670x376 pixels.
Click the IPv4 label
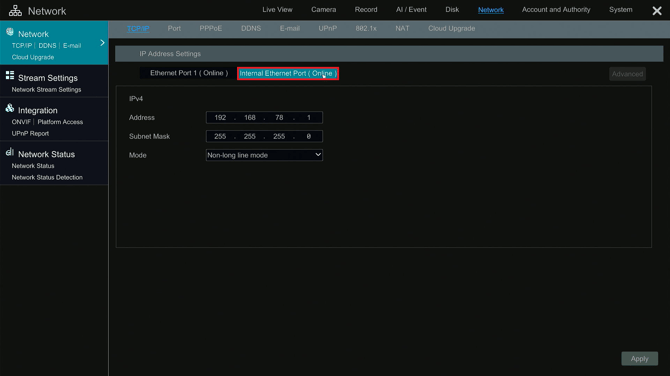pyautogui.click(x=136, y=99)
